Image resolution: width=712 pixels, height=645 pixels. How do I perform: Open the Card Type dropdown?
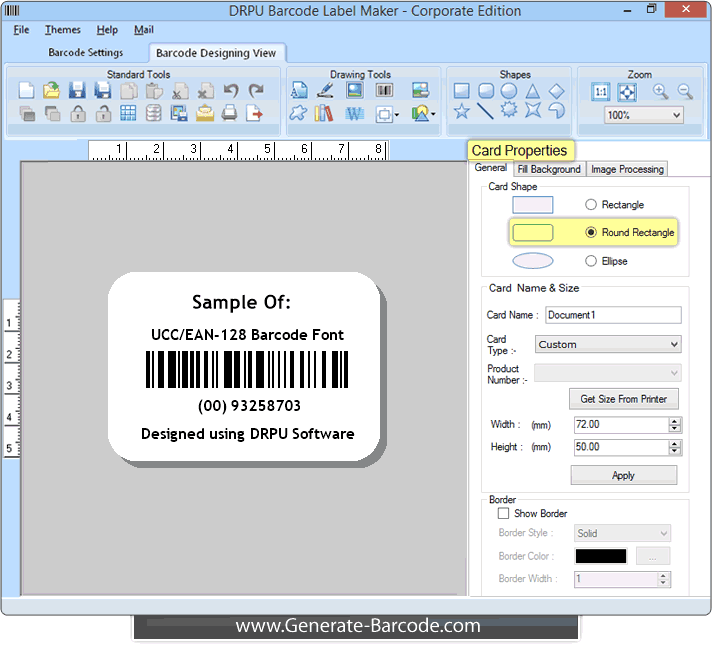coord(607,344)
